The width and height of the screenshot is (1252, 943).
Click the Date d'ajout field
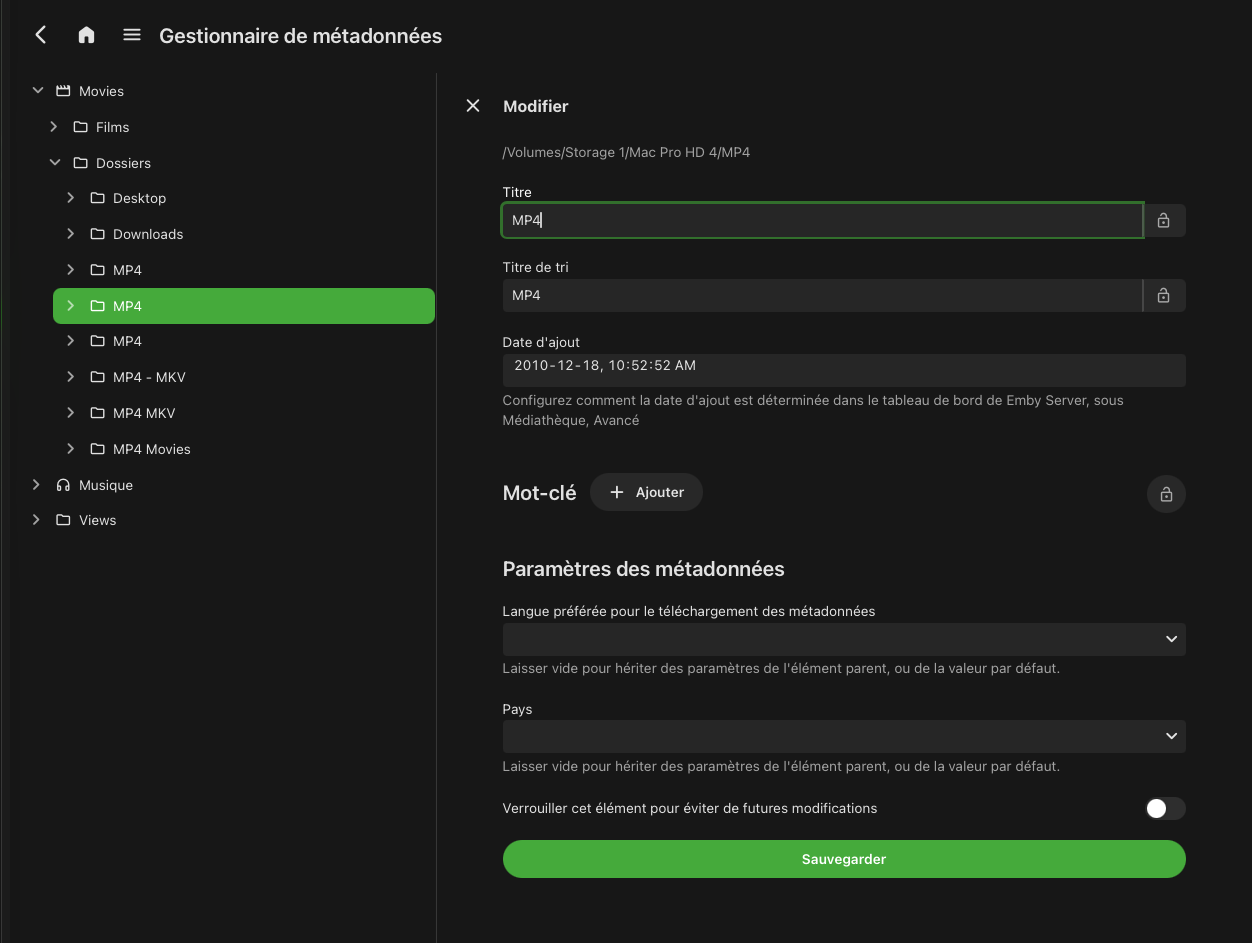point(843,366)
